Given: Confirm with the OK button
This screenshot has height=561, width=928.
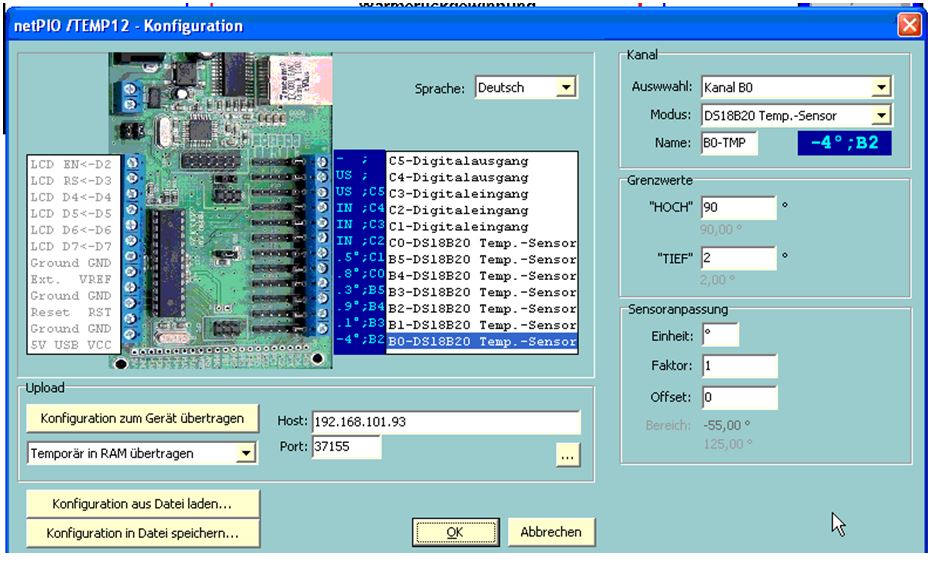Looking at the screenshot, I should (x=455, y=532).
